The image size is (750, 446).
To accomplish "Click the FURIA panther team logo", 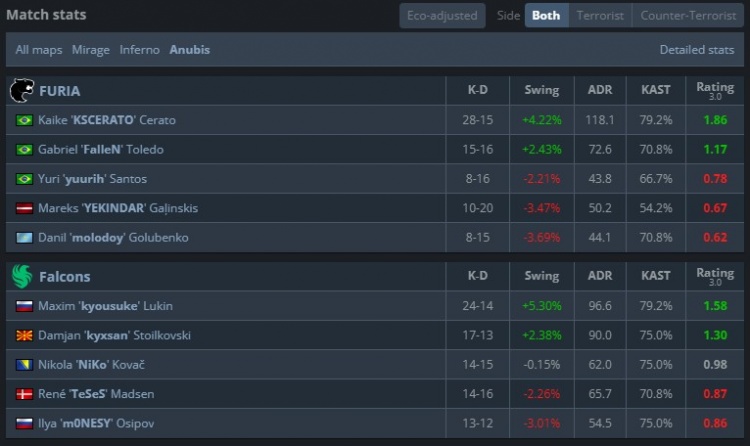I will (21, 91).
